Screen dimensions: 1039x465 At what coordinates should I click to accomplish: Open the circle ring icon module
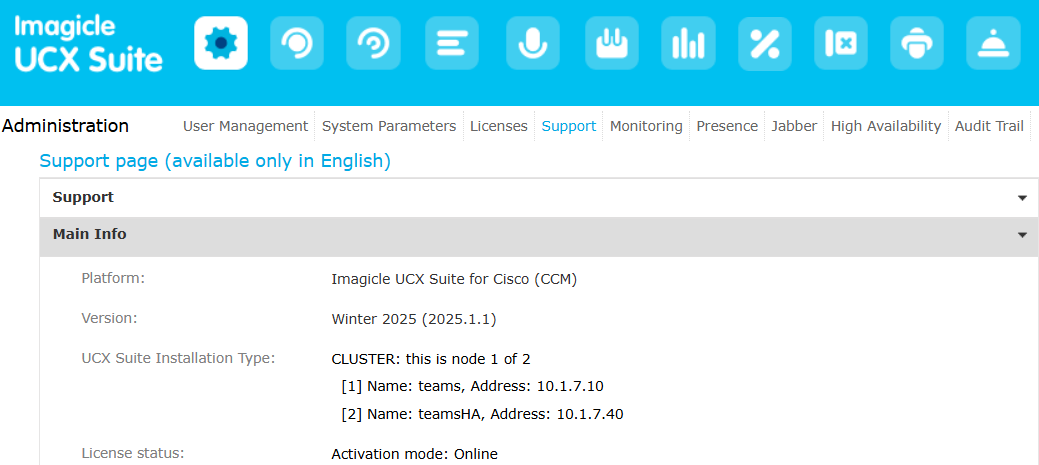point(298,43)
